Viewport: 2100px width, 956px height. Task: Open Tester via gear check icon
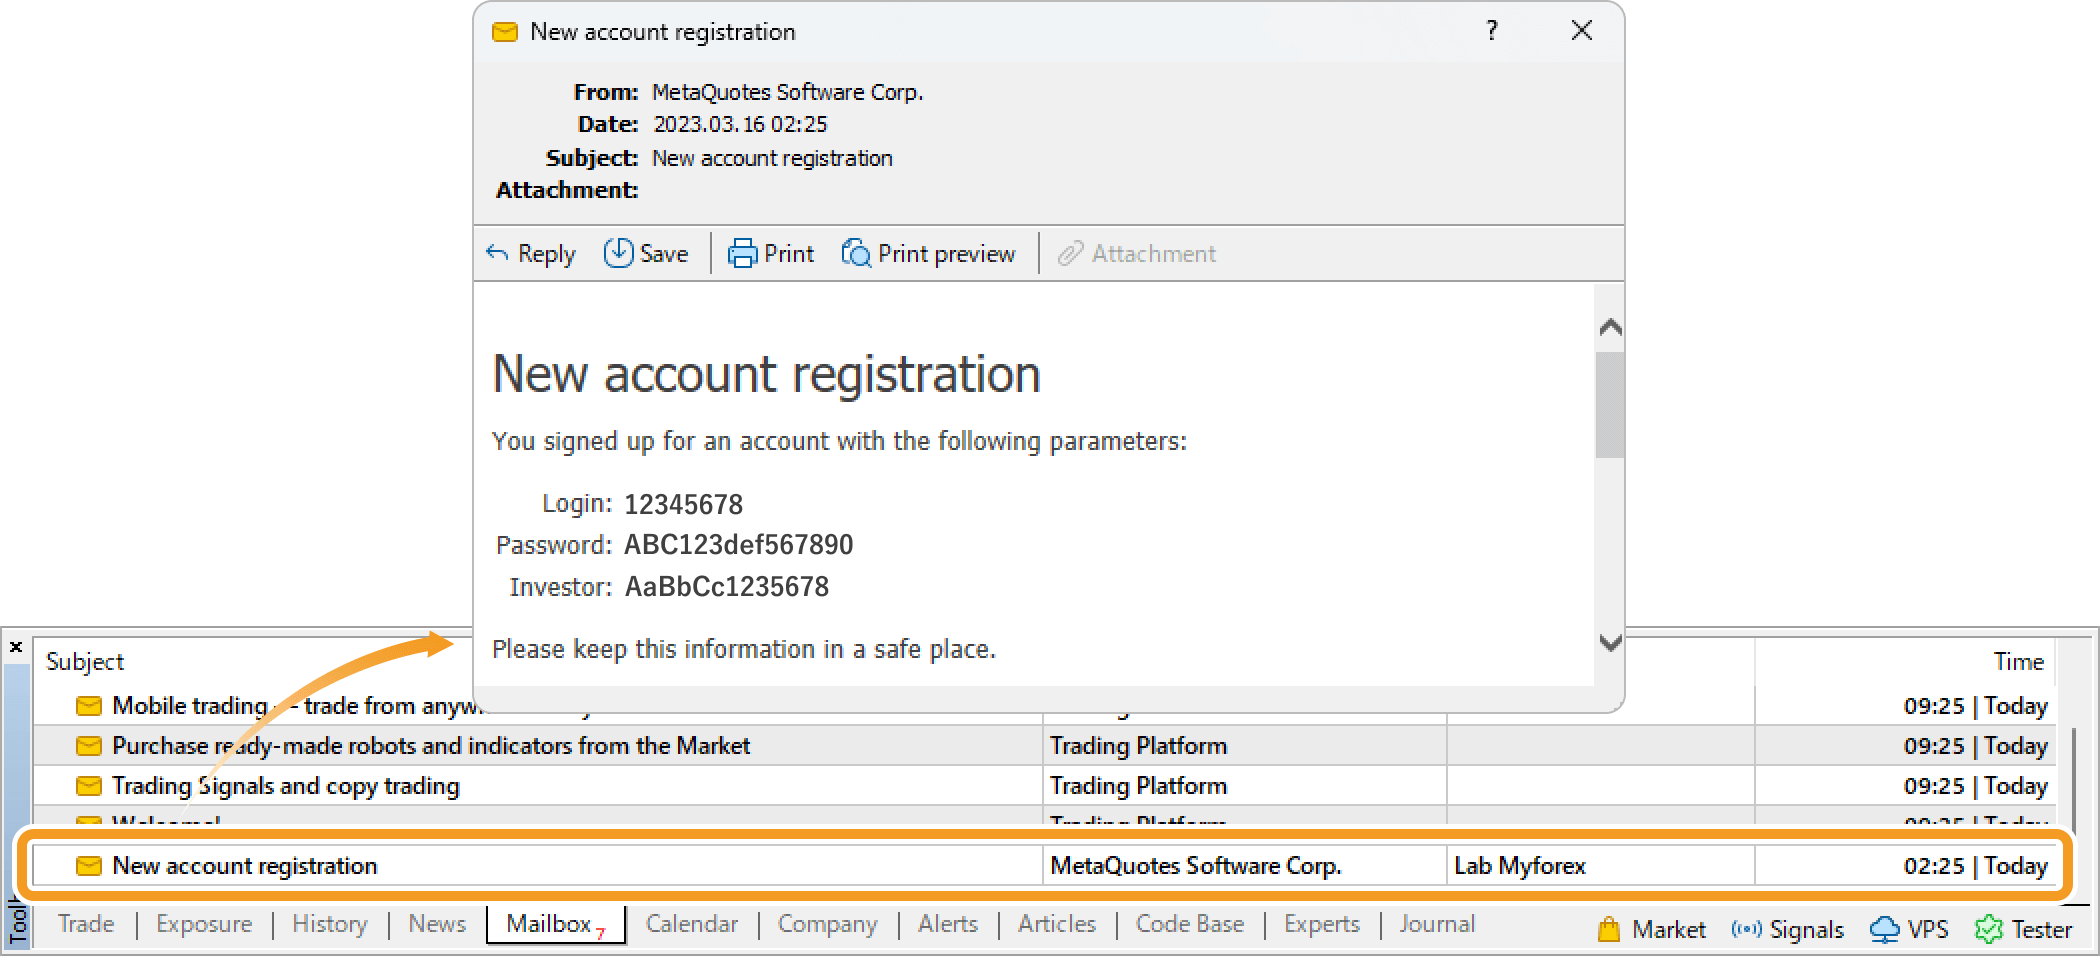coord(1988,929)
